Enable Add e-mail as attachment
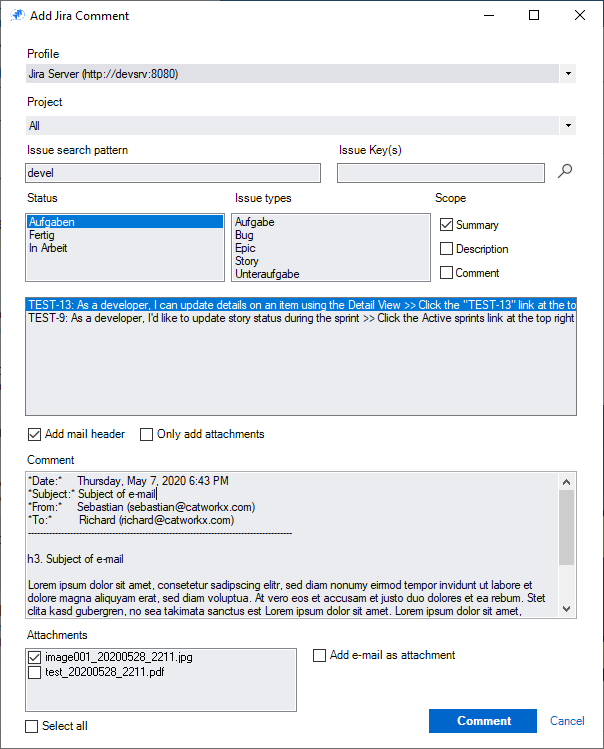This screenshot has width=604, height=749. pyautogui.click(x=320, y=656)
